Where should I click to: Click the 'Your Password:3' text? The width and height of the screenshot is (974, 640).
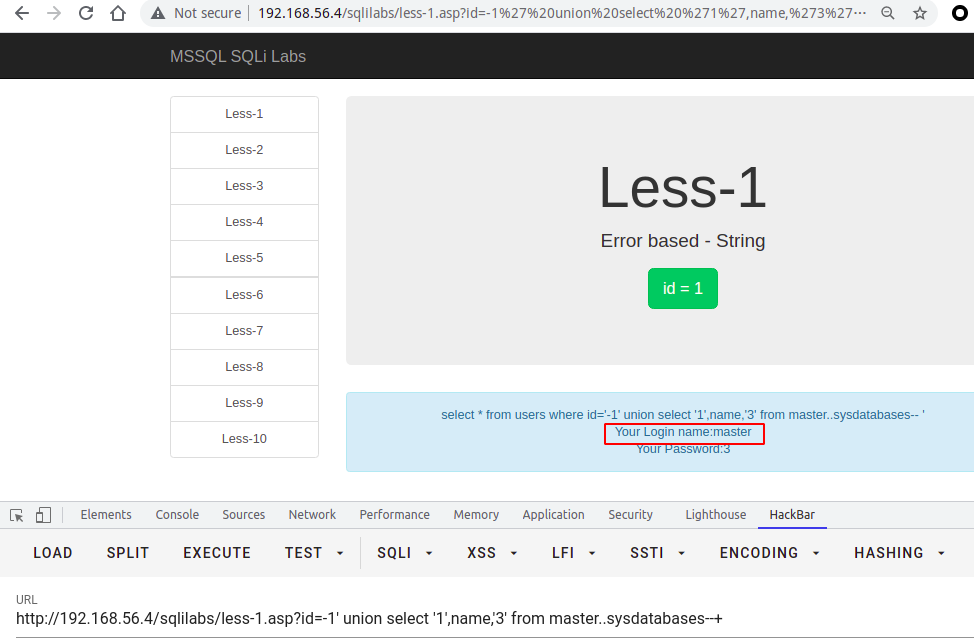pos(683,449)
